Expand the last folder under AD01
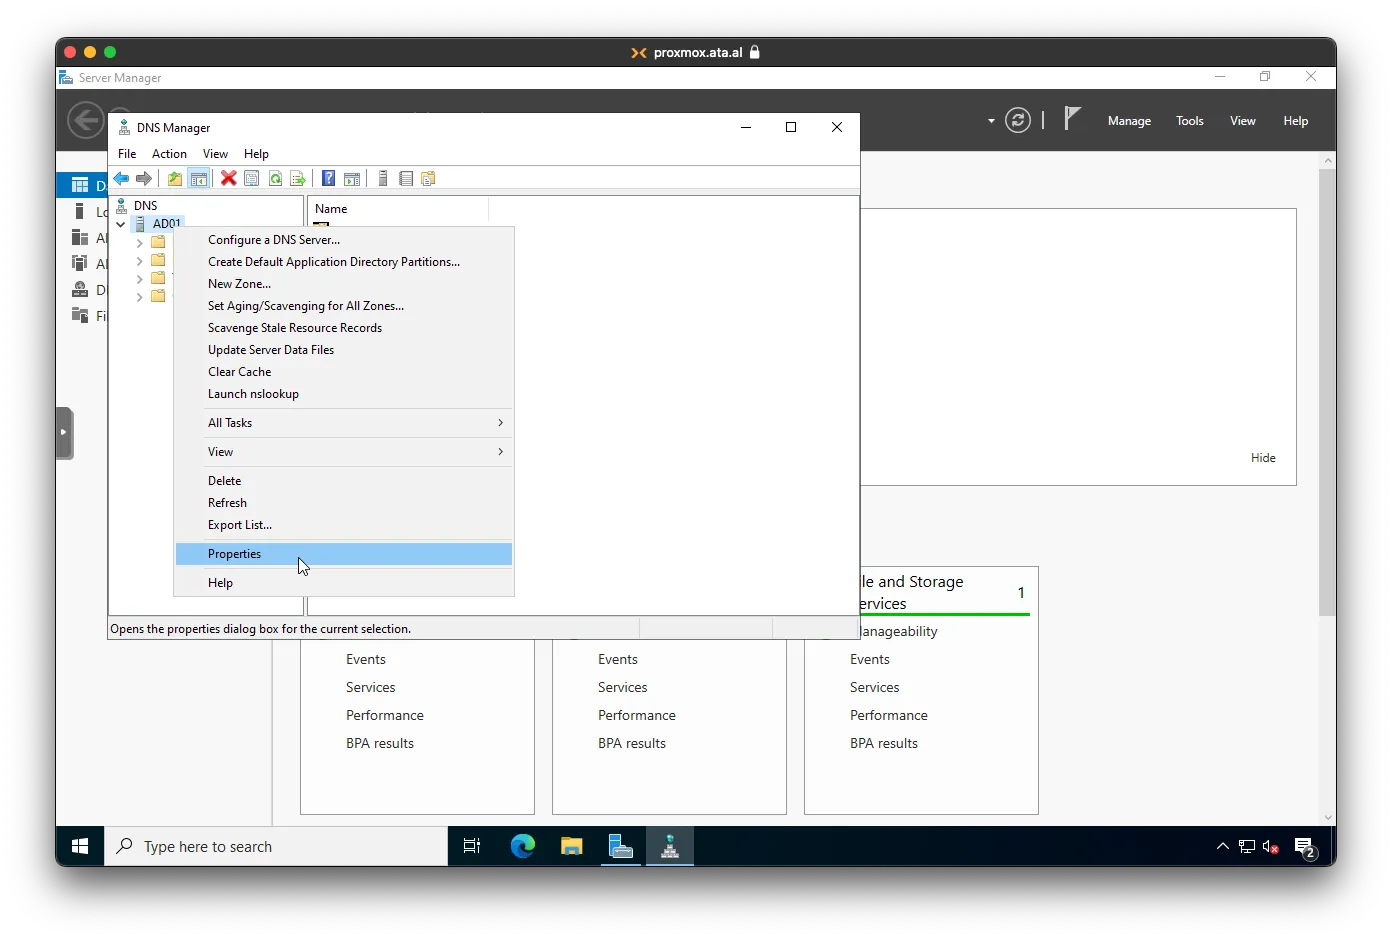 click(x=139, y=296)
